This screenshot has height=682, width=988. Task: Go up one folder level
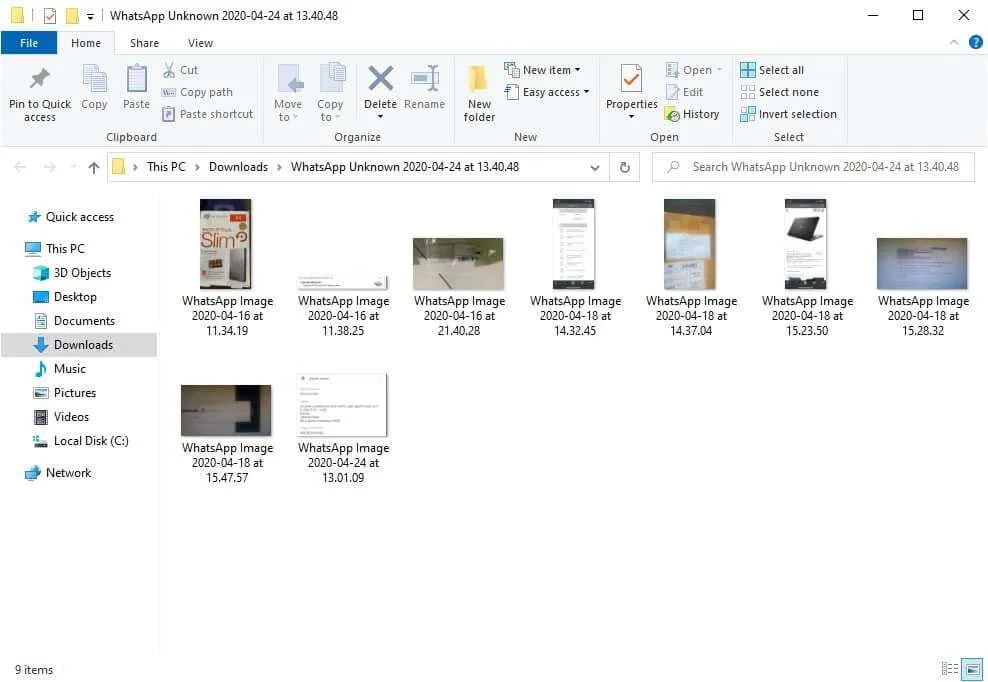pyautogui.click(x=94, y=167)
